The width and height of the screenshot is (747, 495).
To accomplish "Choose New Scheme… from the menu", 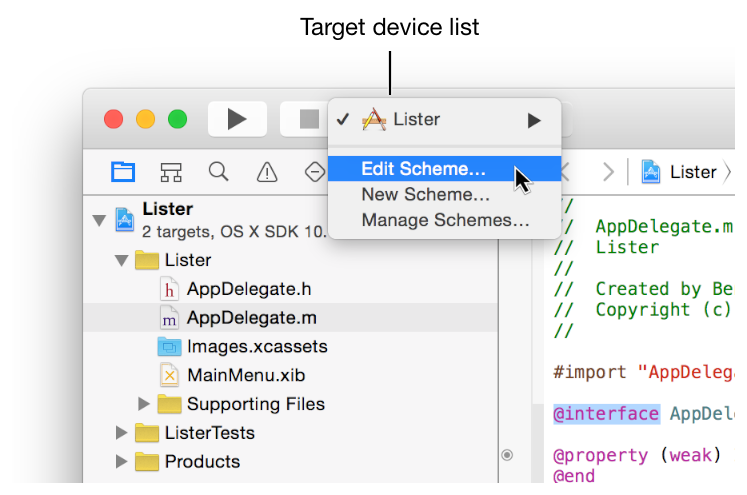I will click(444, 194).
